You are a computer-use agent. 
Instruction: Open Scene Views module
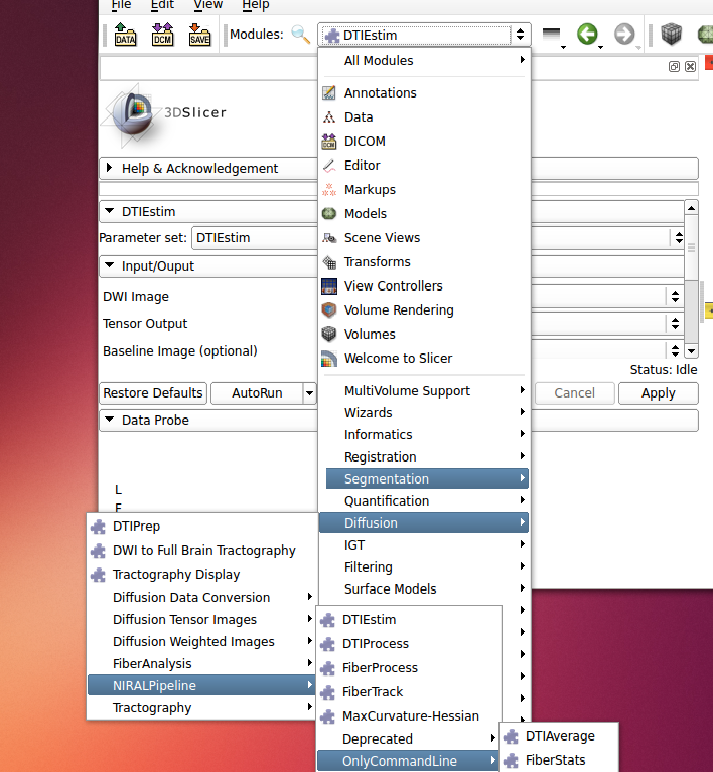(x=382, y=238)
